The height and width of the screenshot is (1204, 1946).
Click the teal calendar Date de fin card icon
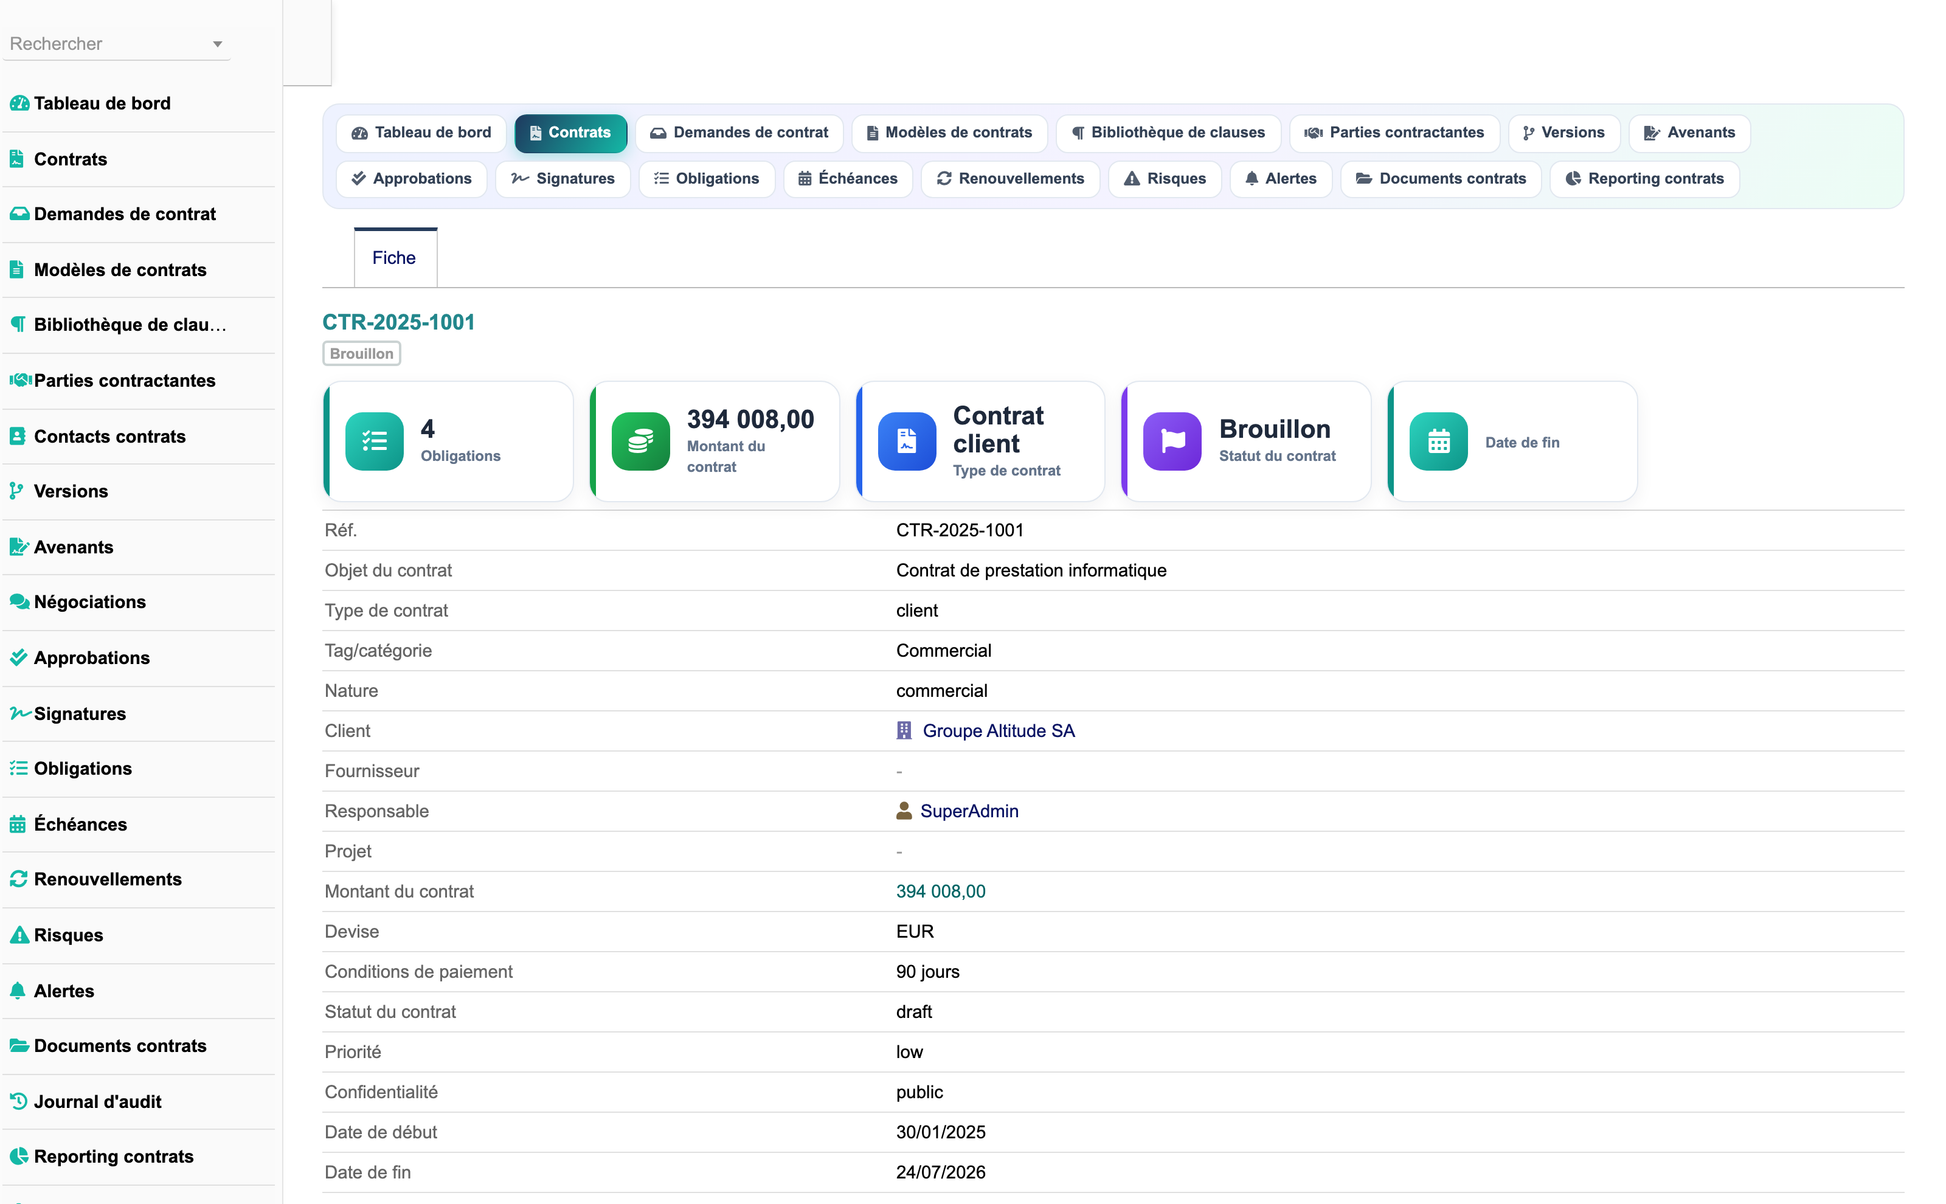tap(1439, 441)
